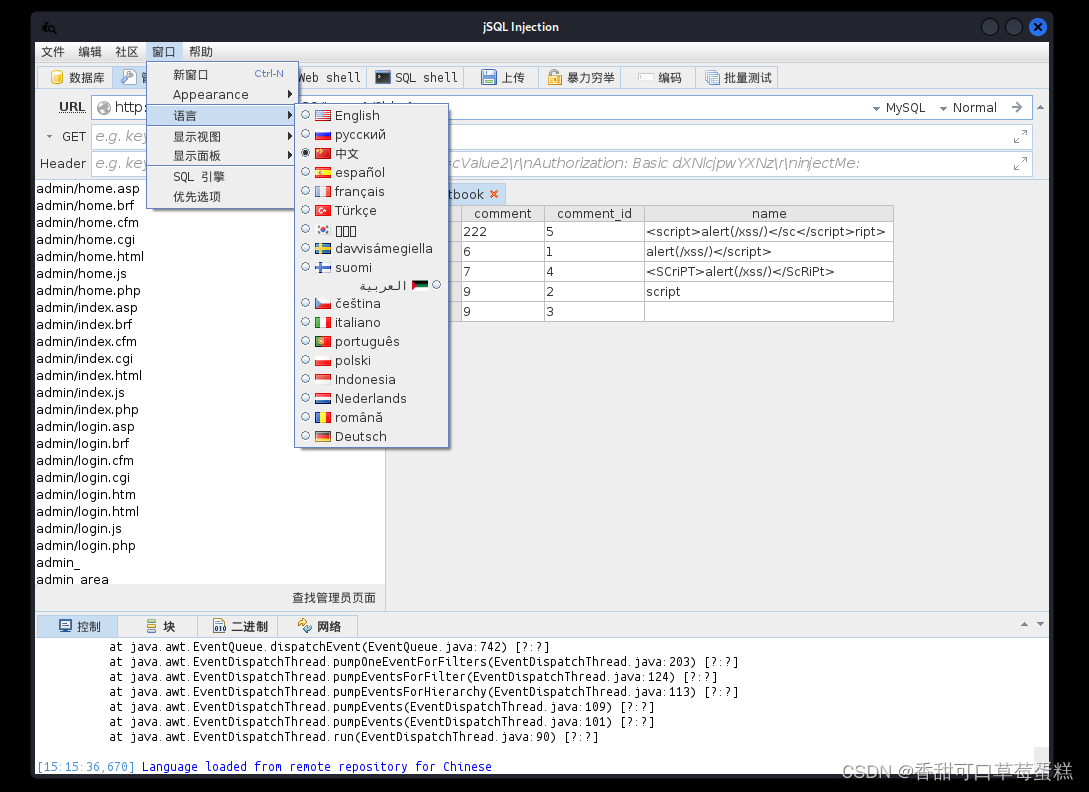Image resolution: width=1089 pixels, height=792 pixels.
Task: Click the suomi Finnish flag icon
Action: tap(323, 267)
